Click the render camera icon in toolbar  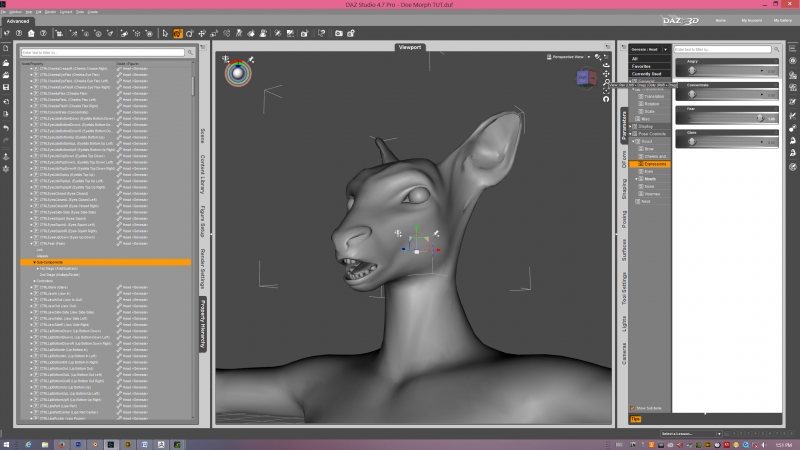(340, 33)
